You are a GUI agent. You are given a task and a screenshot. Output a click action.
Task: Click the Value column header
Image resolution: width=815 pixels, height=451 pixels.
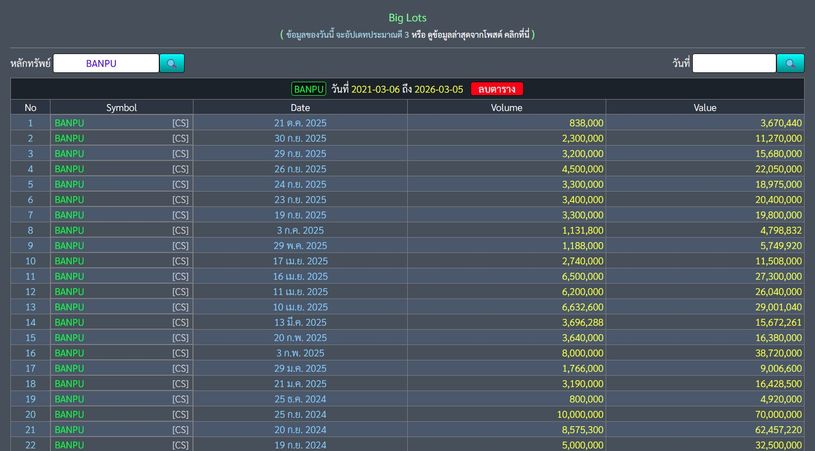point(704,107)
